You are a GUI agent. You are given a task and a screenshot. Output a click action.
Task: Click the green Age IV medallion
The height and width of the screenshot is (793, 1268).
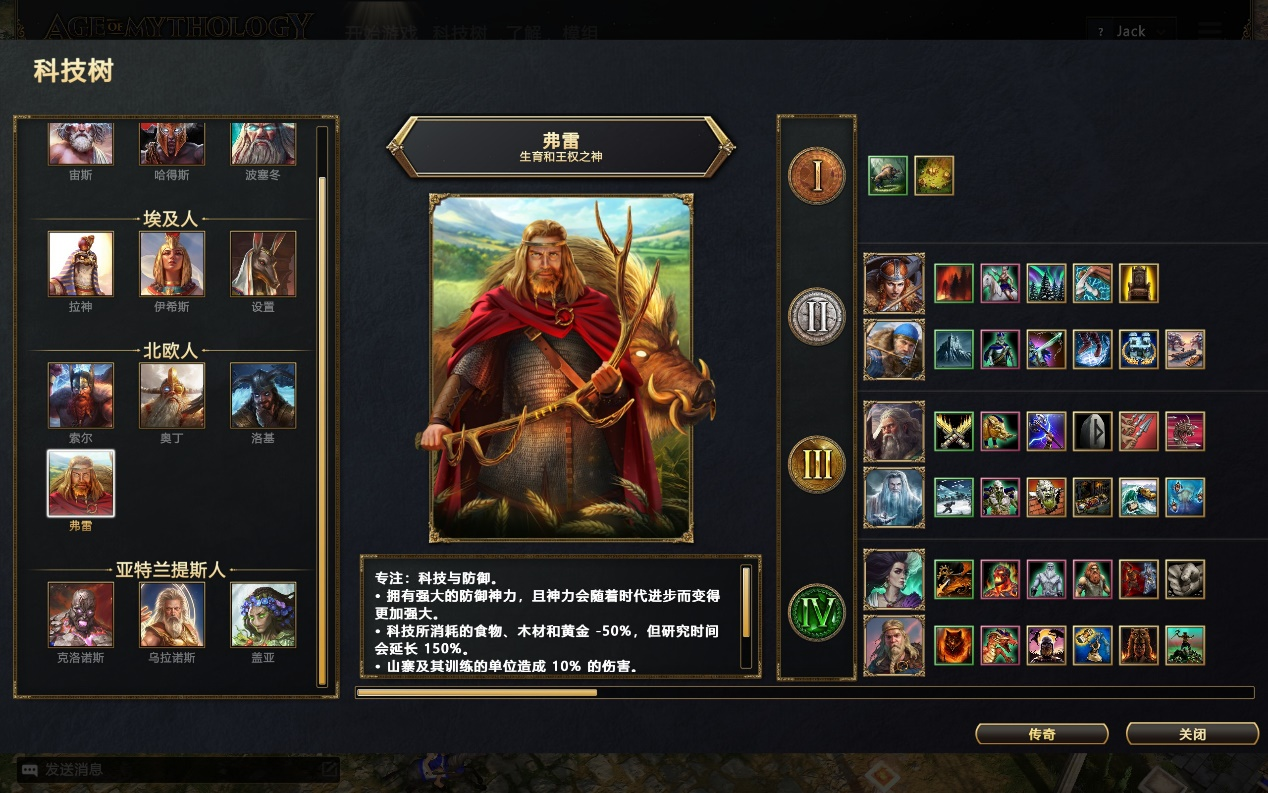click(x=817, y=612)
